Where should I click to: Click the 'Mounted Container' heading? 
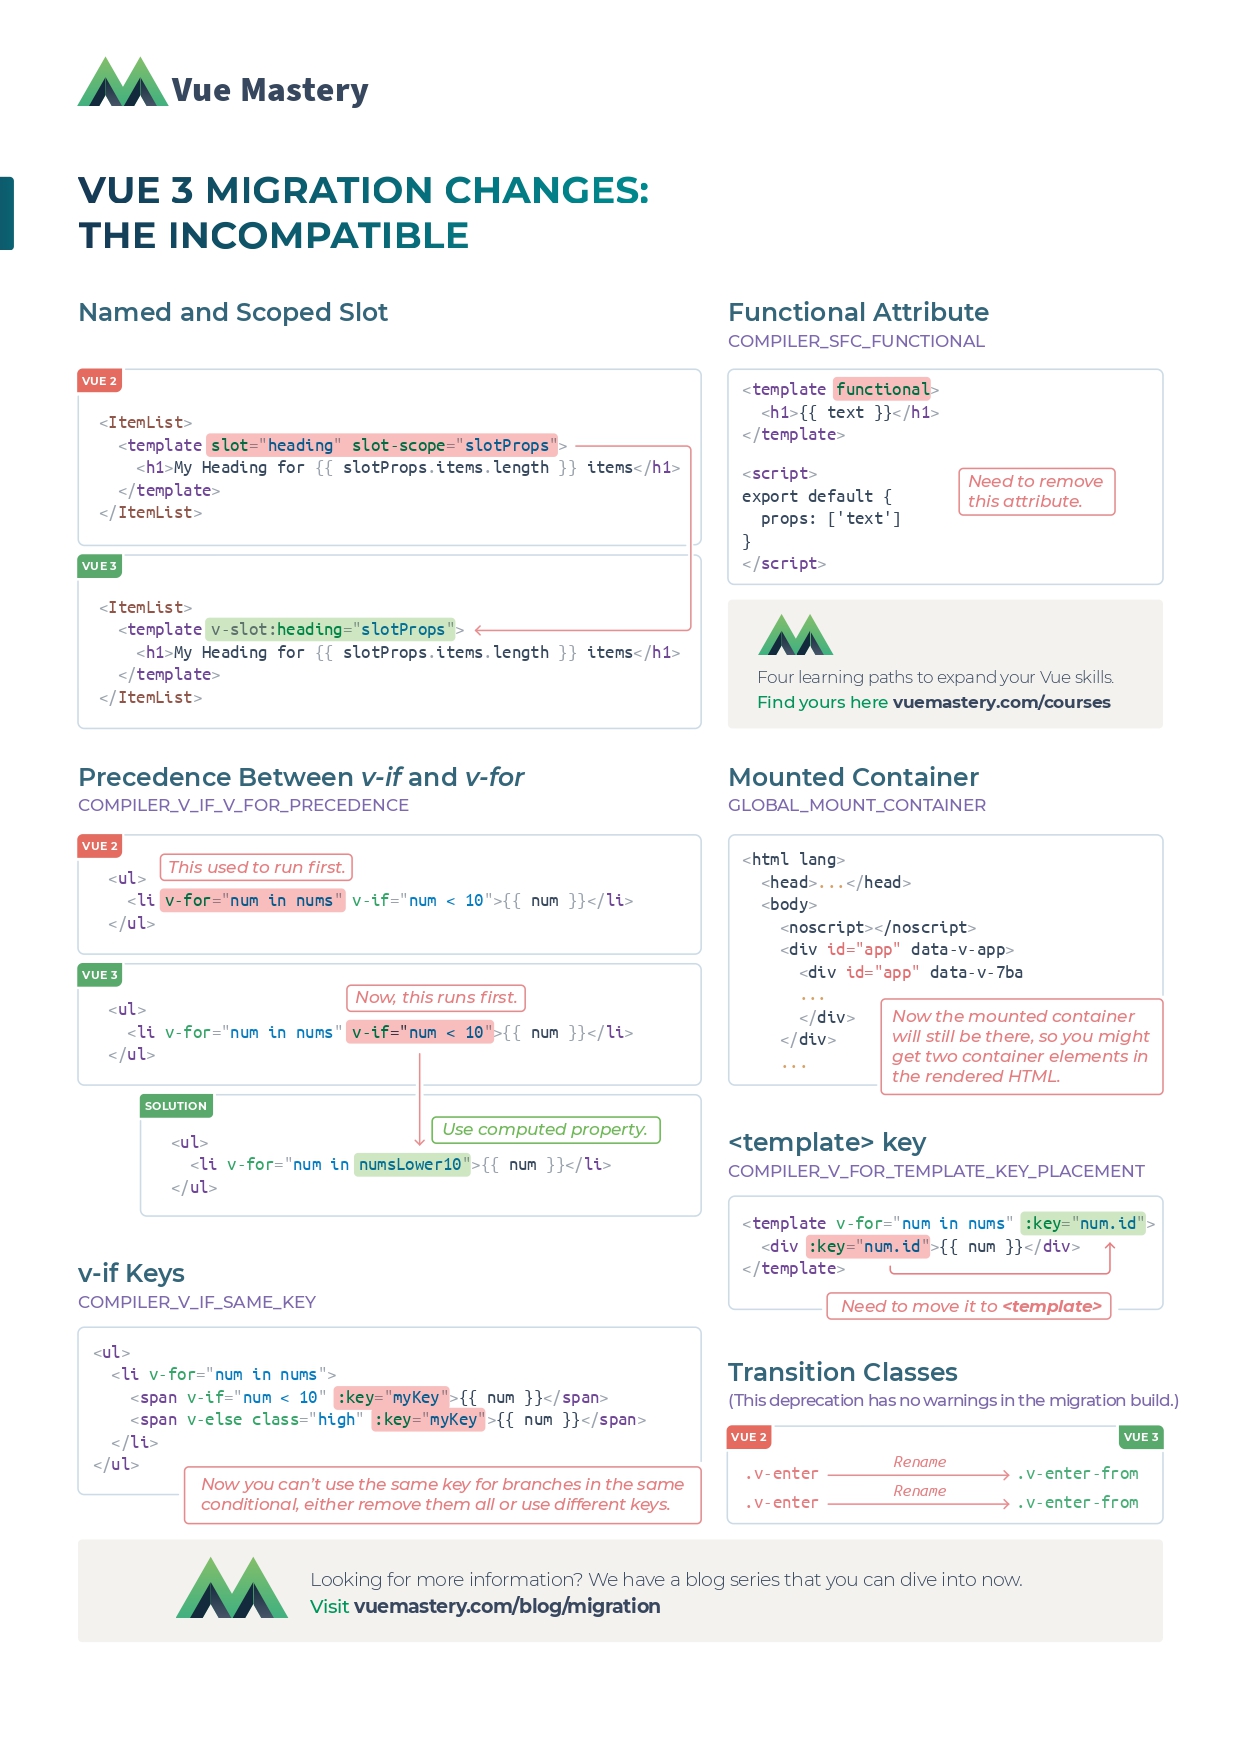pos(853,777)
